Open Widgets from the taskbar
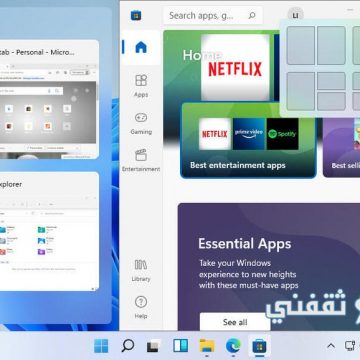 pos(180,346)
